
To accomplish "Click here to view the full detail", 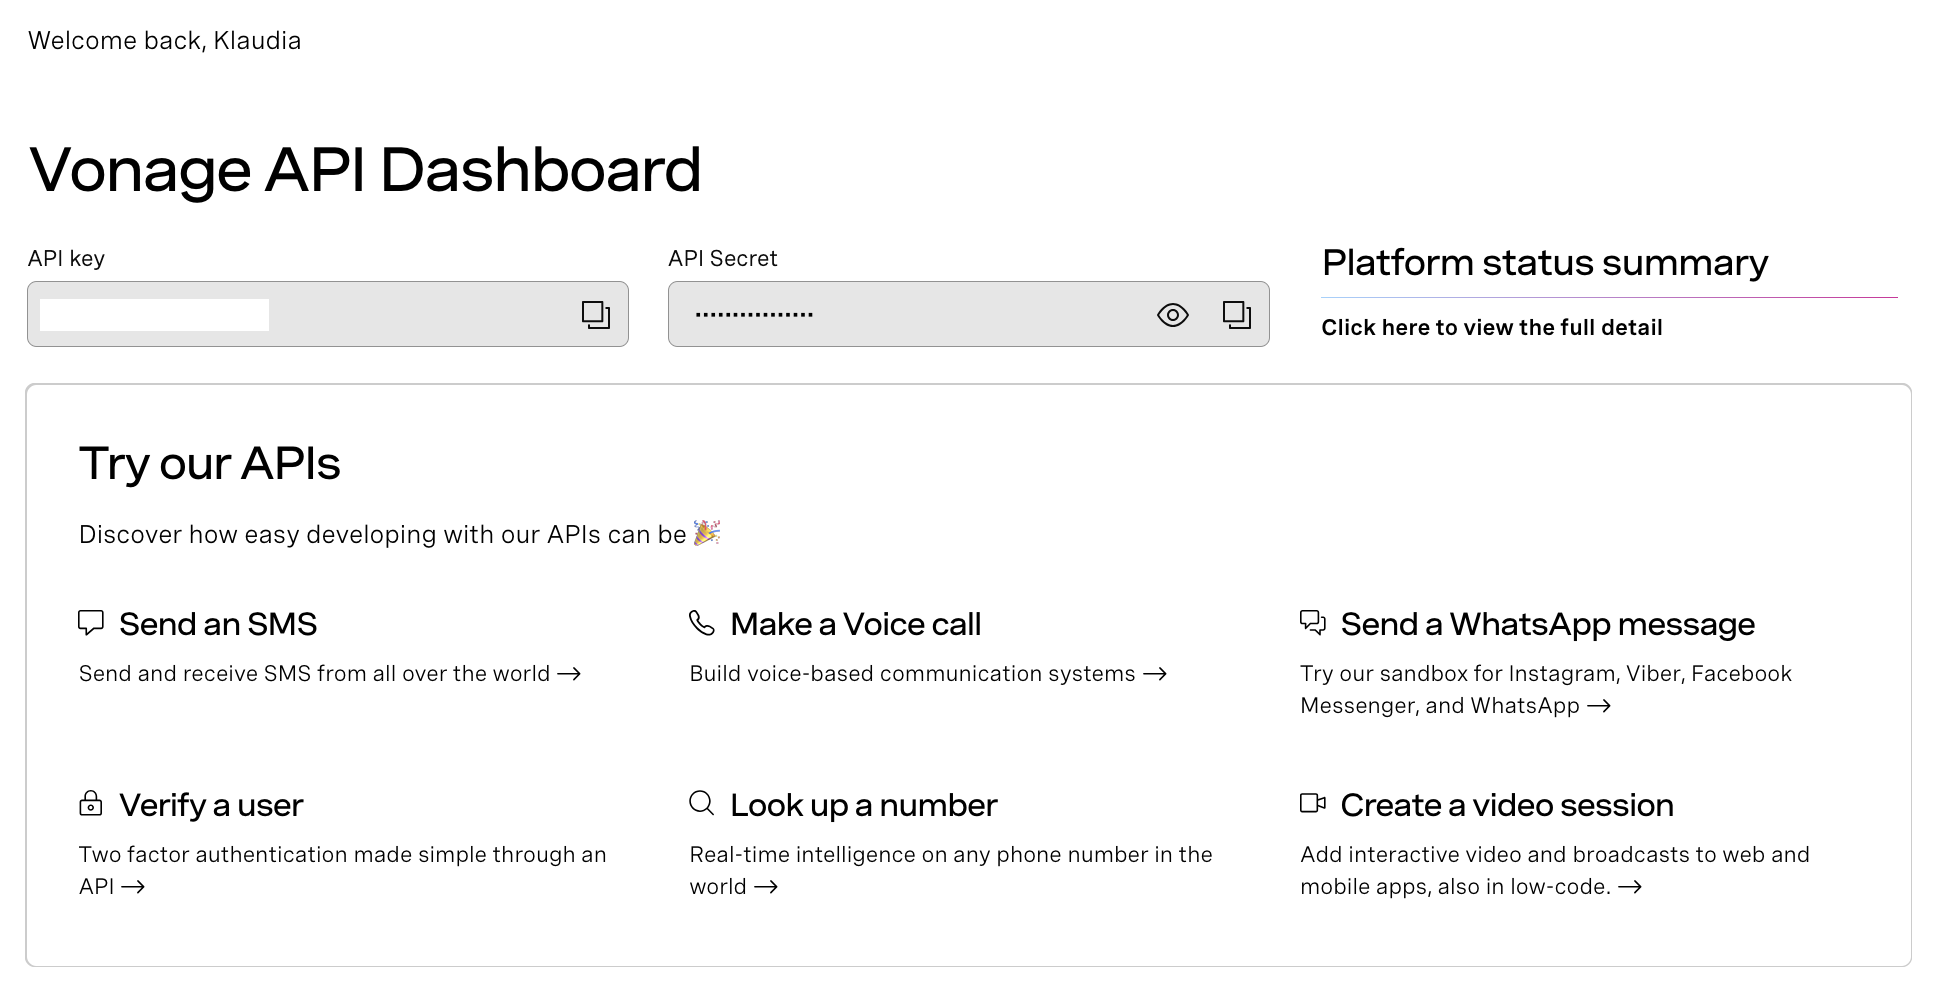I will [1492, 327].
